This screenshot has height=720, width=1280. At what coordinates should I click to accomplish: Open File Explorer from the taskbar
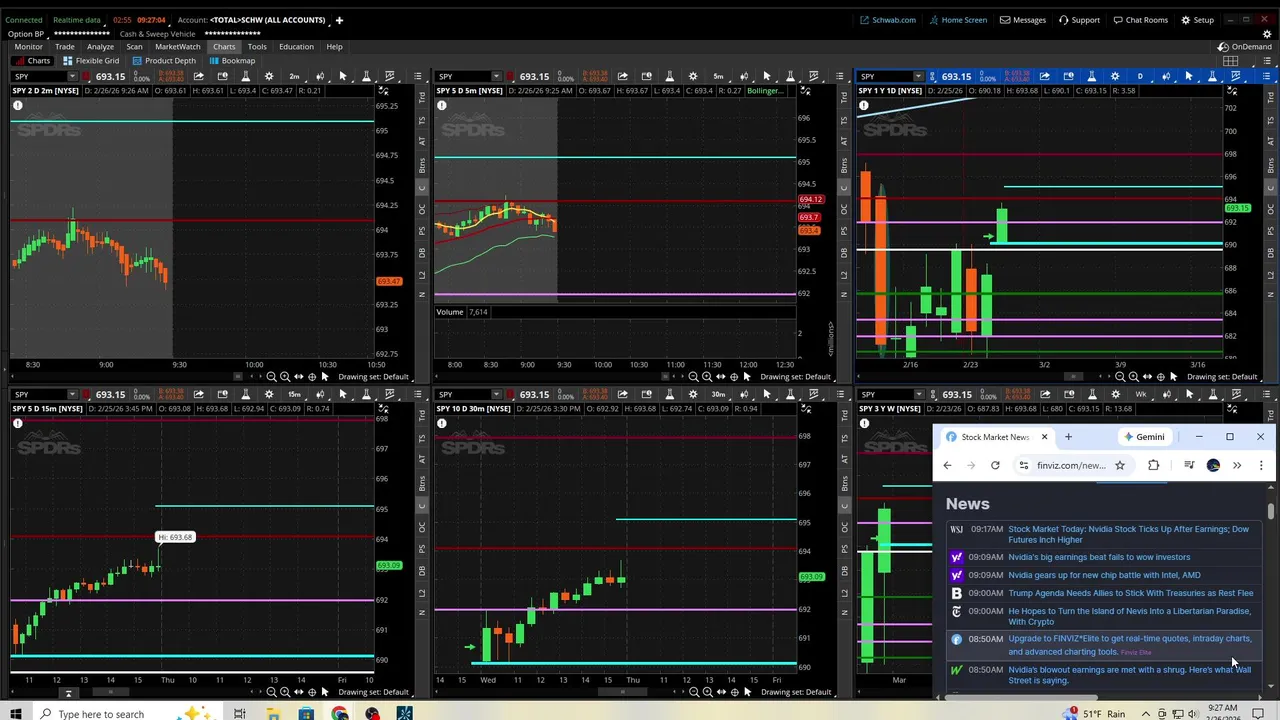click(x=273, y=713)
